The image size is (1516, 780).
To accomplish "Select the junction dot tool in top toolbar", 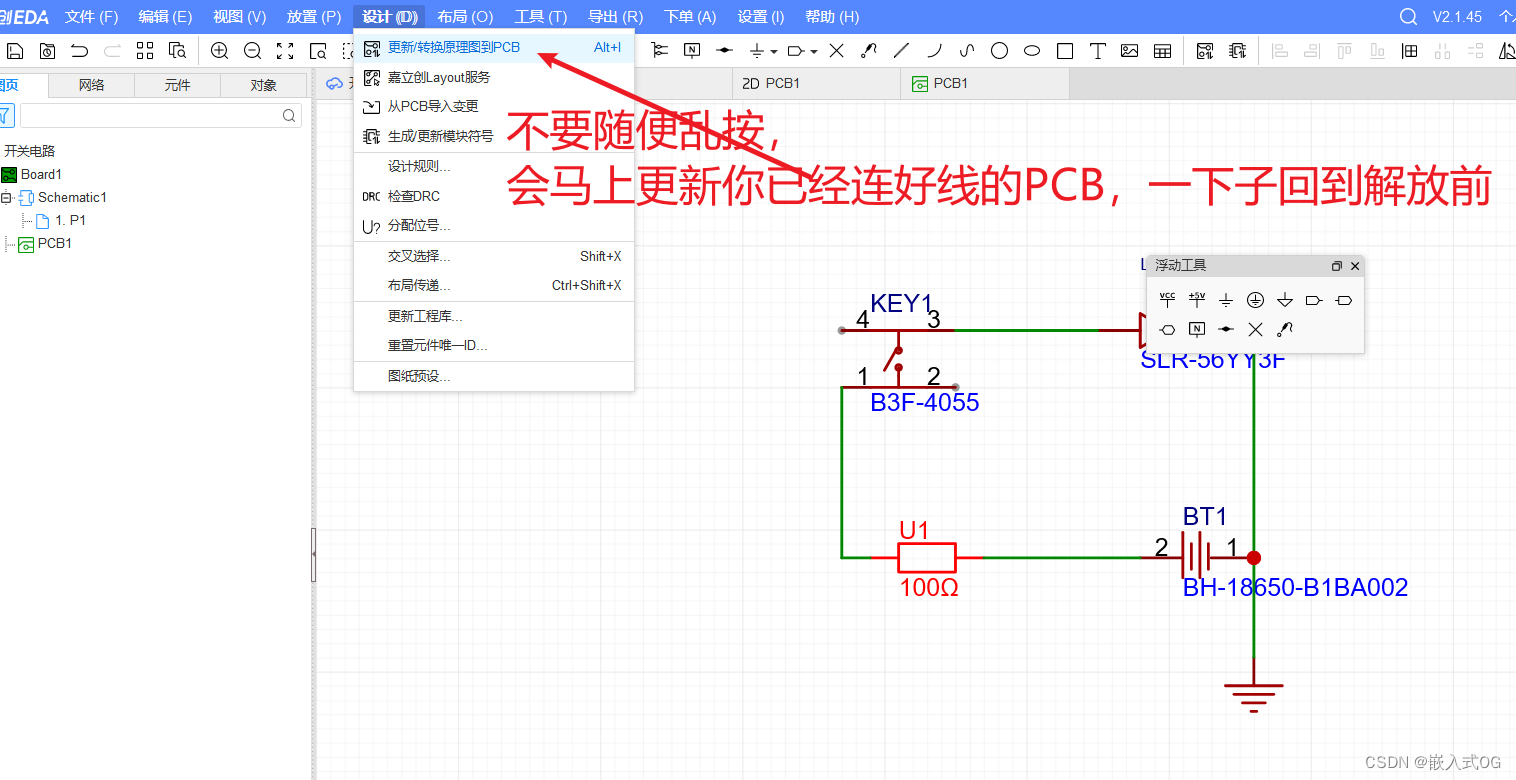I will click(x=725, y=51).
